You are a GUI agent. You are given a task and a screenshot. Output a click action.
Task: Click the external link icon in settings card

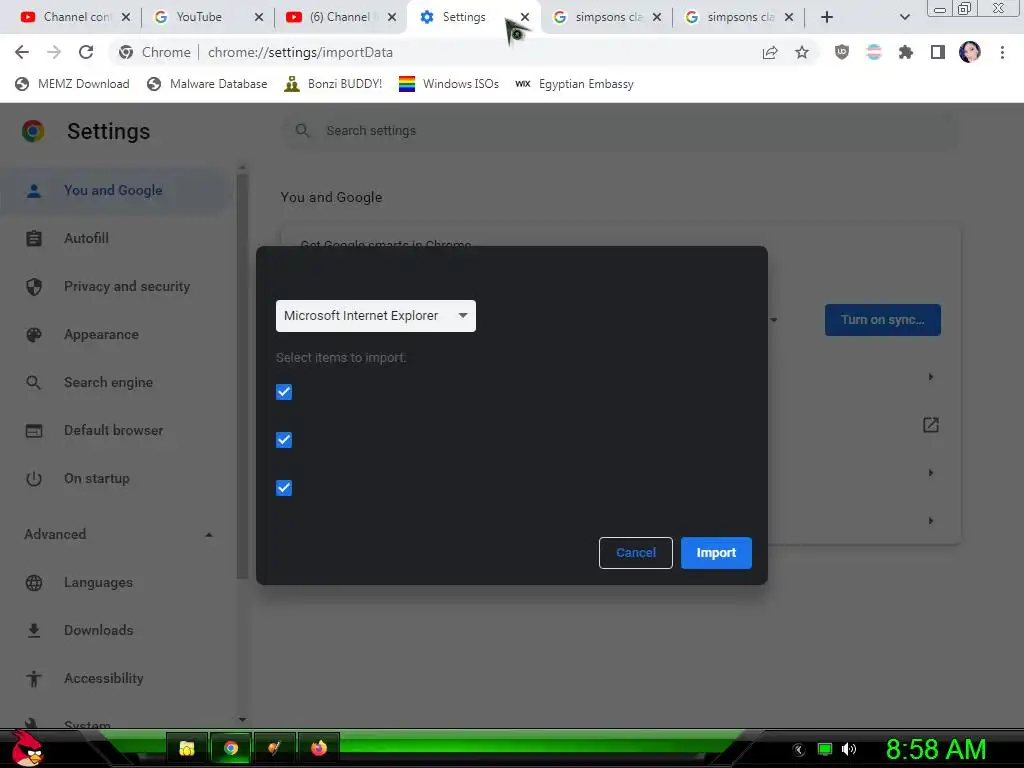click(x=931, y=425)
